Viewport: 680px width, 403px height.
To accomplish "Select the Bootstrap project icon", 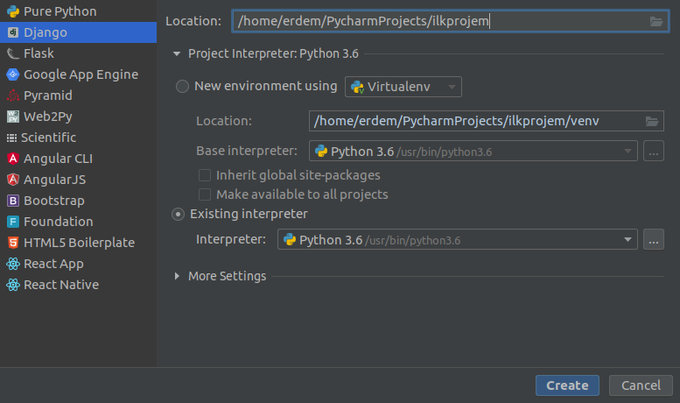I will 13,200.
